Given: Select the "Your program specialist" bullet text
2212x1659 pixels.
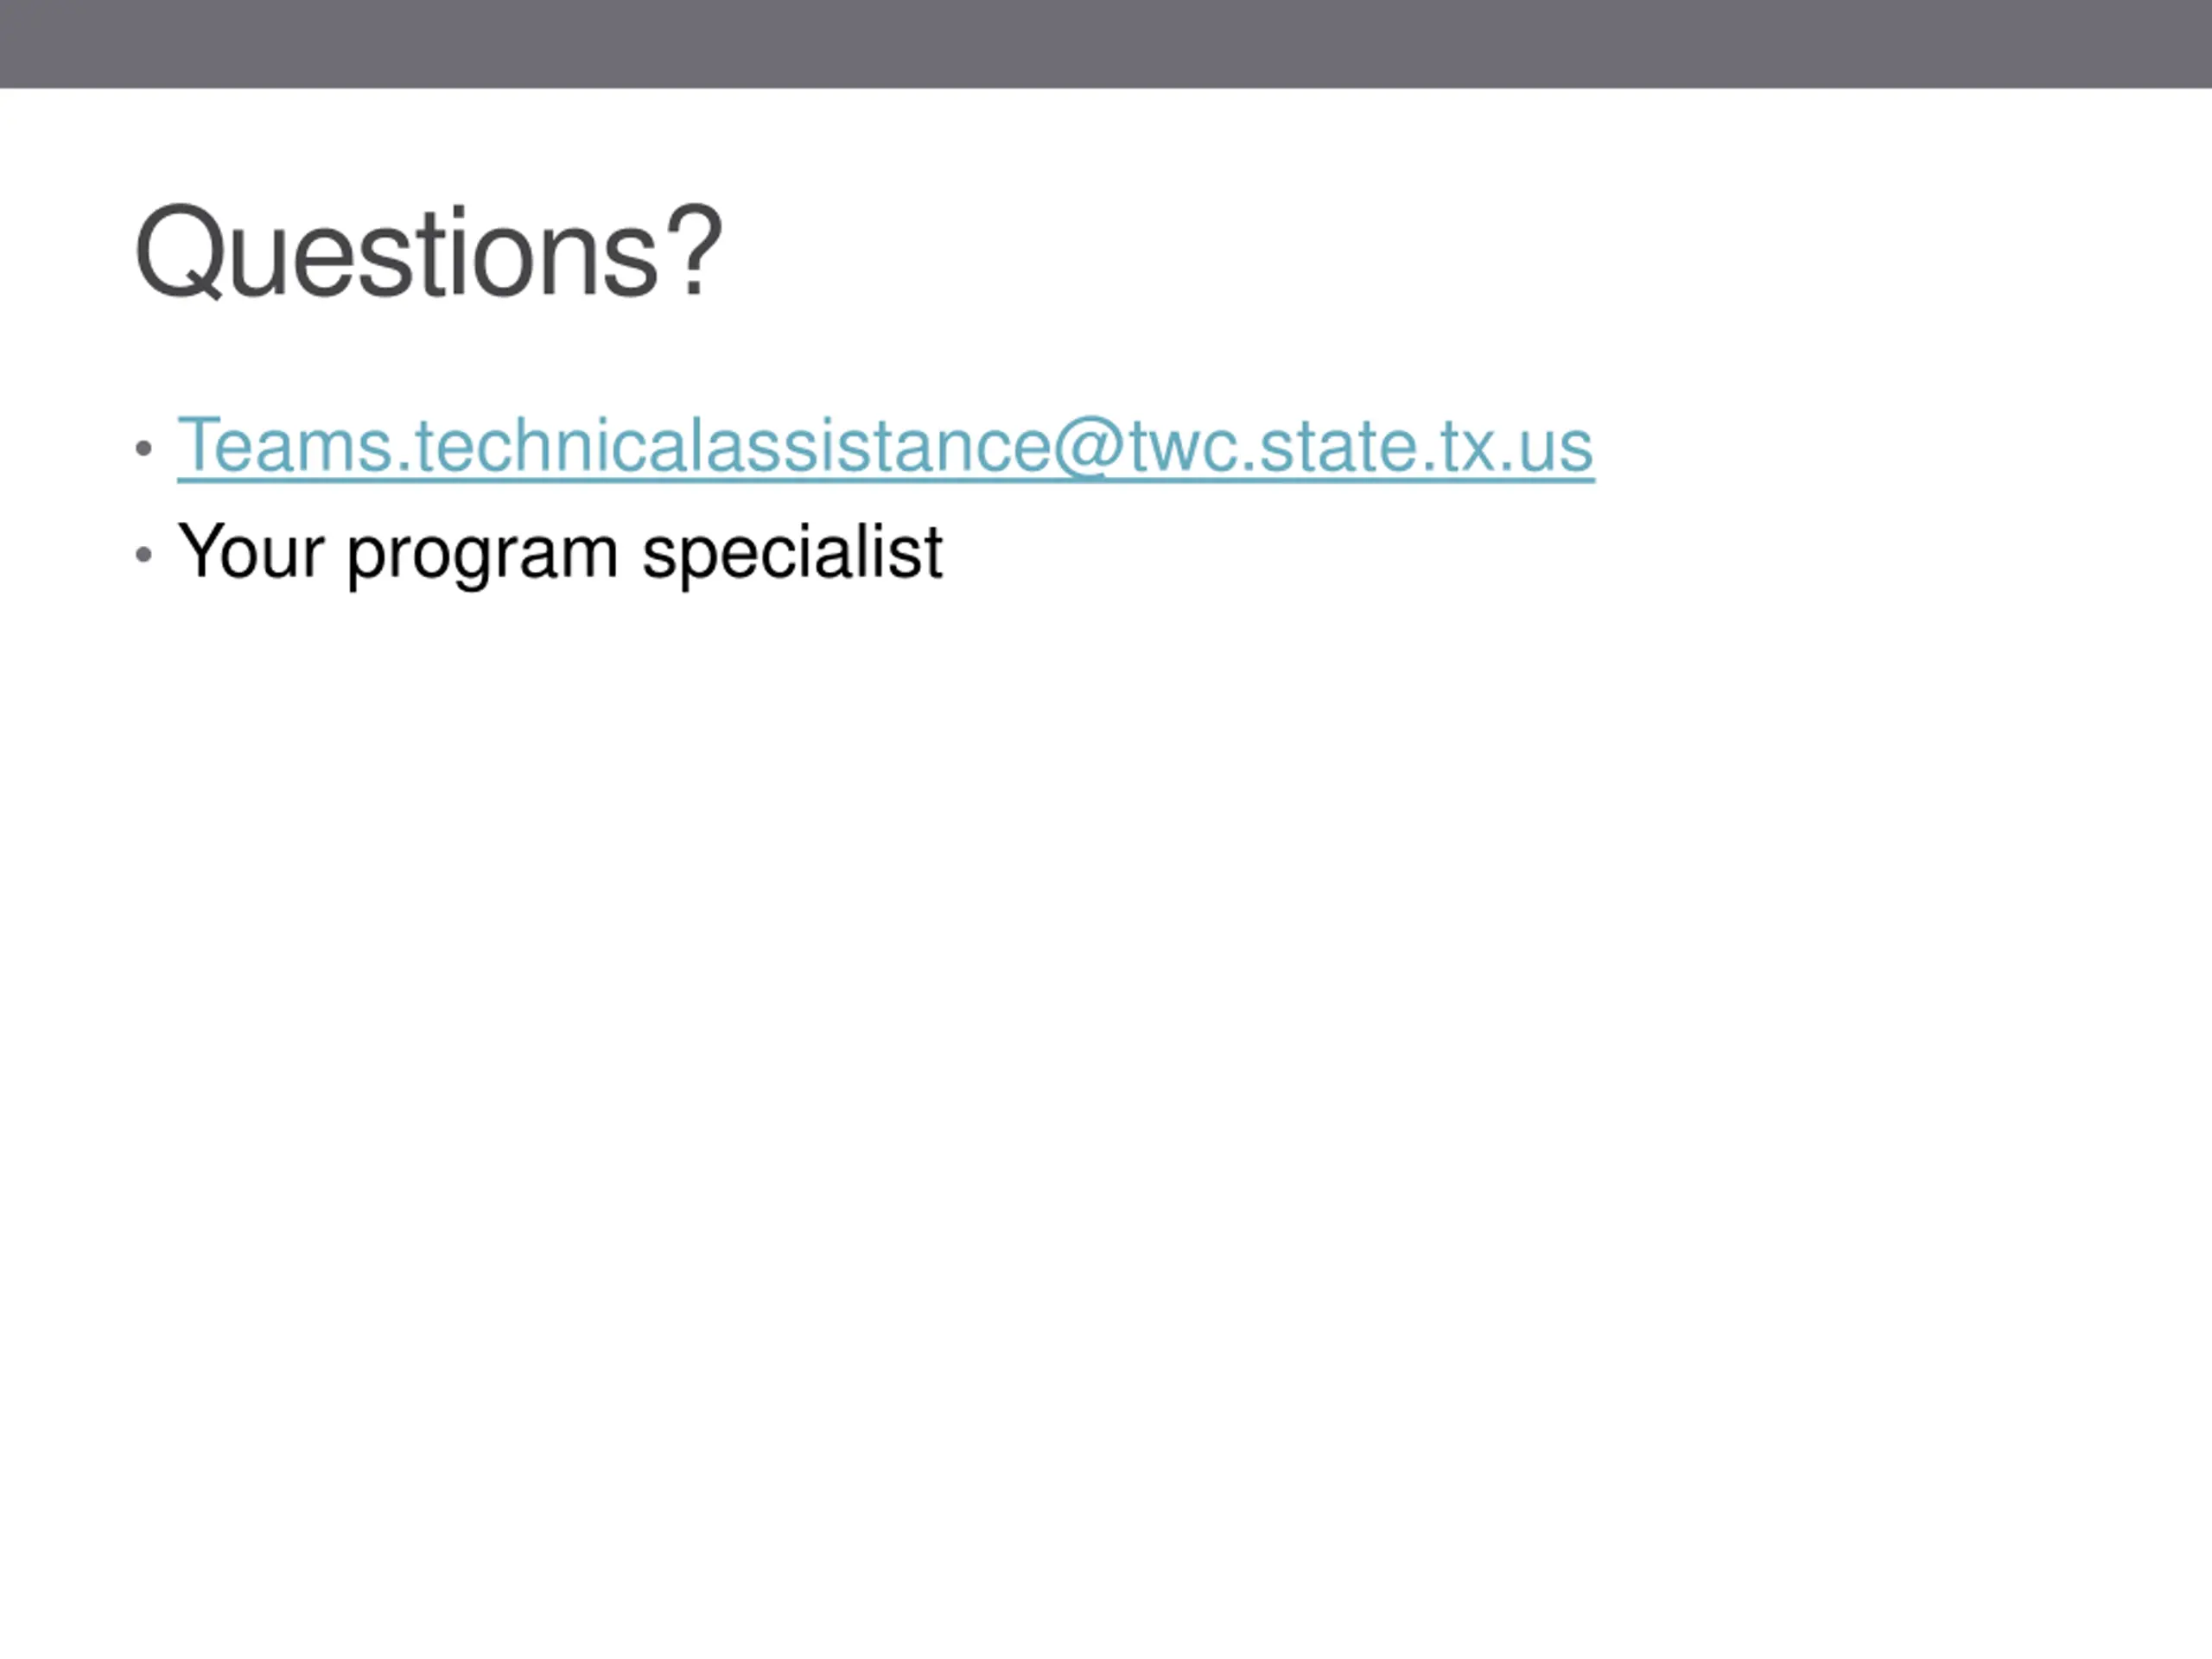Looking at the screenshot, I should pyautogui.click(x=560, y=552).
